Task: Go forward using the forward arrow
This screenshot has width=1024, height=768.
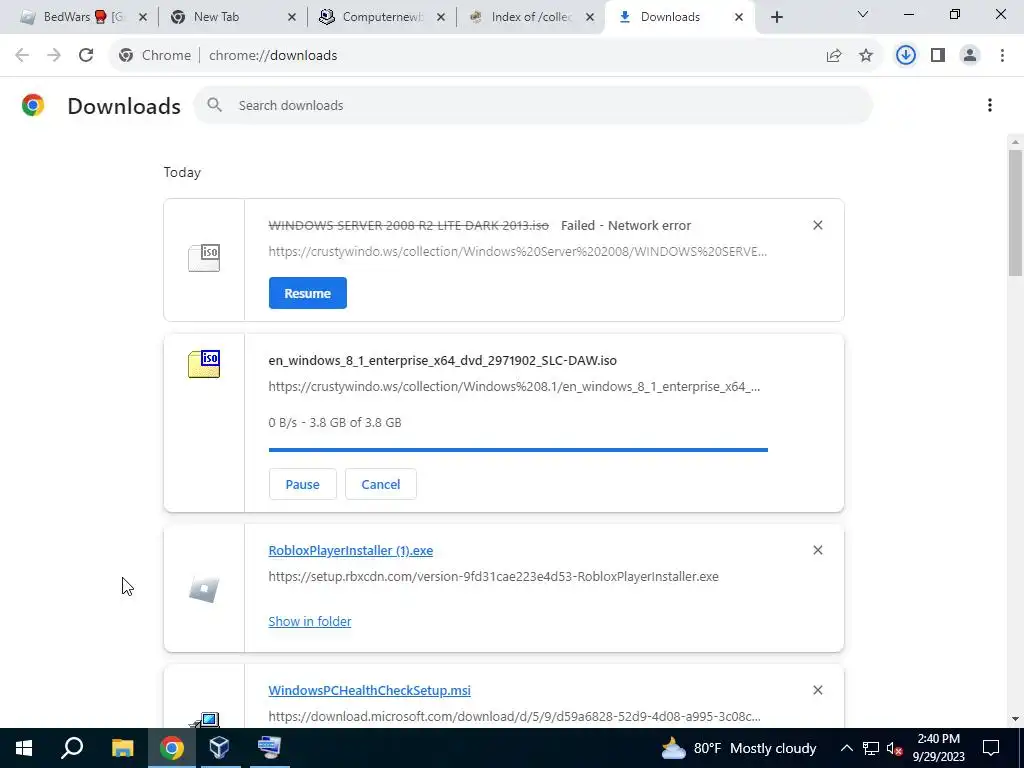Action: (x=54, y=56)
